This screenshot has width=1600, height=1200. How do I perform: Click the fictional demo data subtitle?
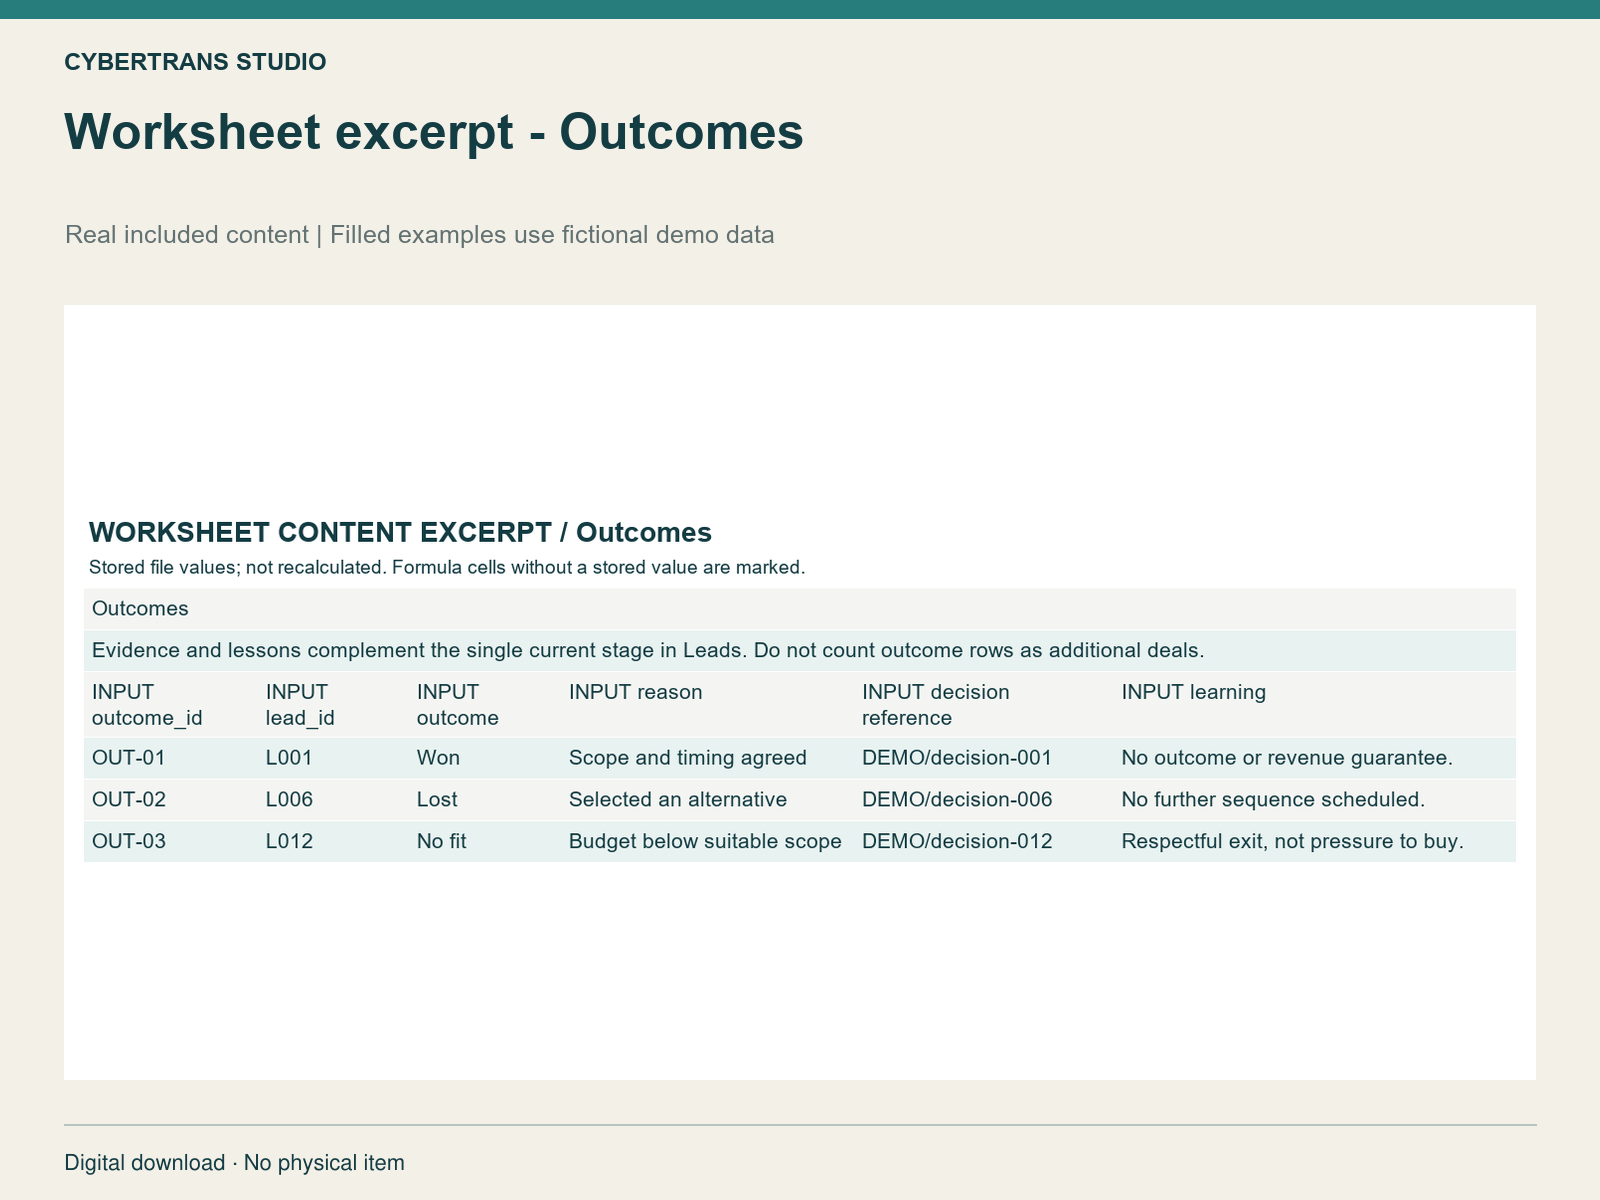point(419,235)
